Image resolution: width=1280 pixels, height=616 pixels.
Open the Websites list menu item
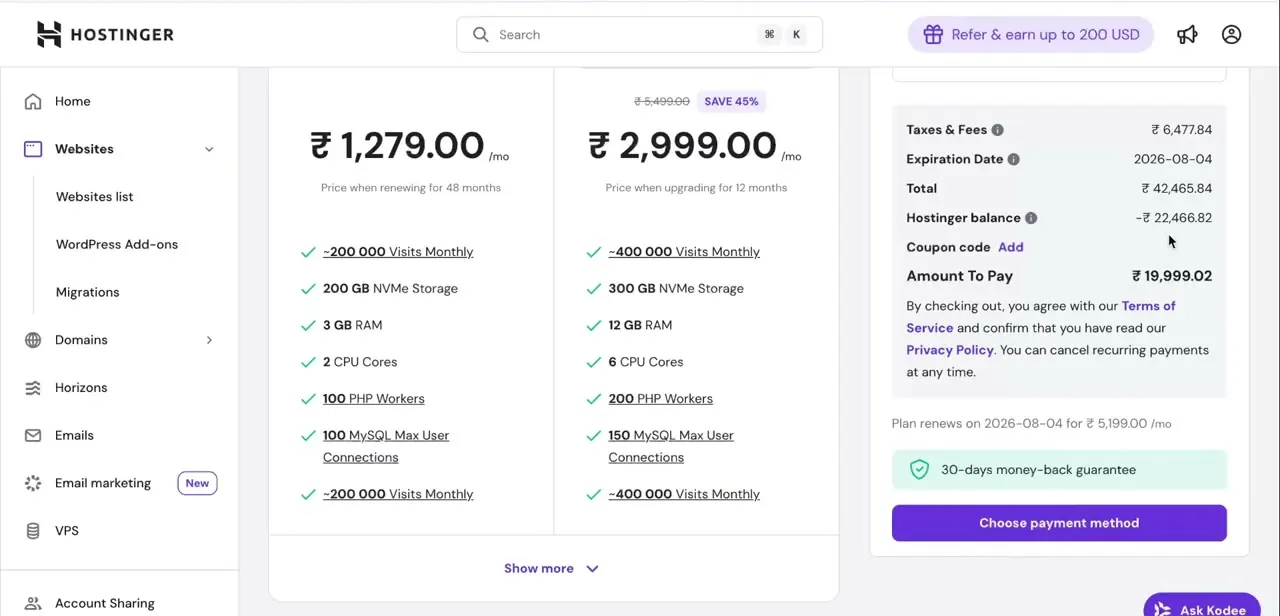94,197
